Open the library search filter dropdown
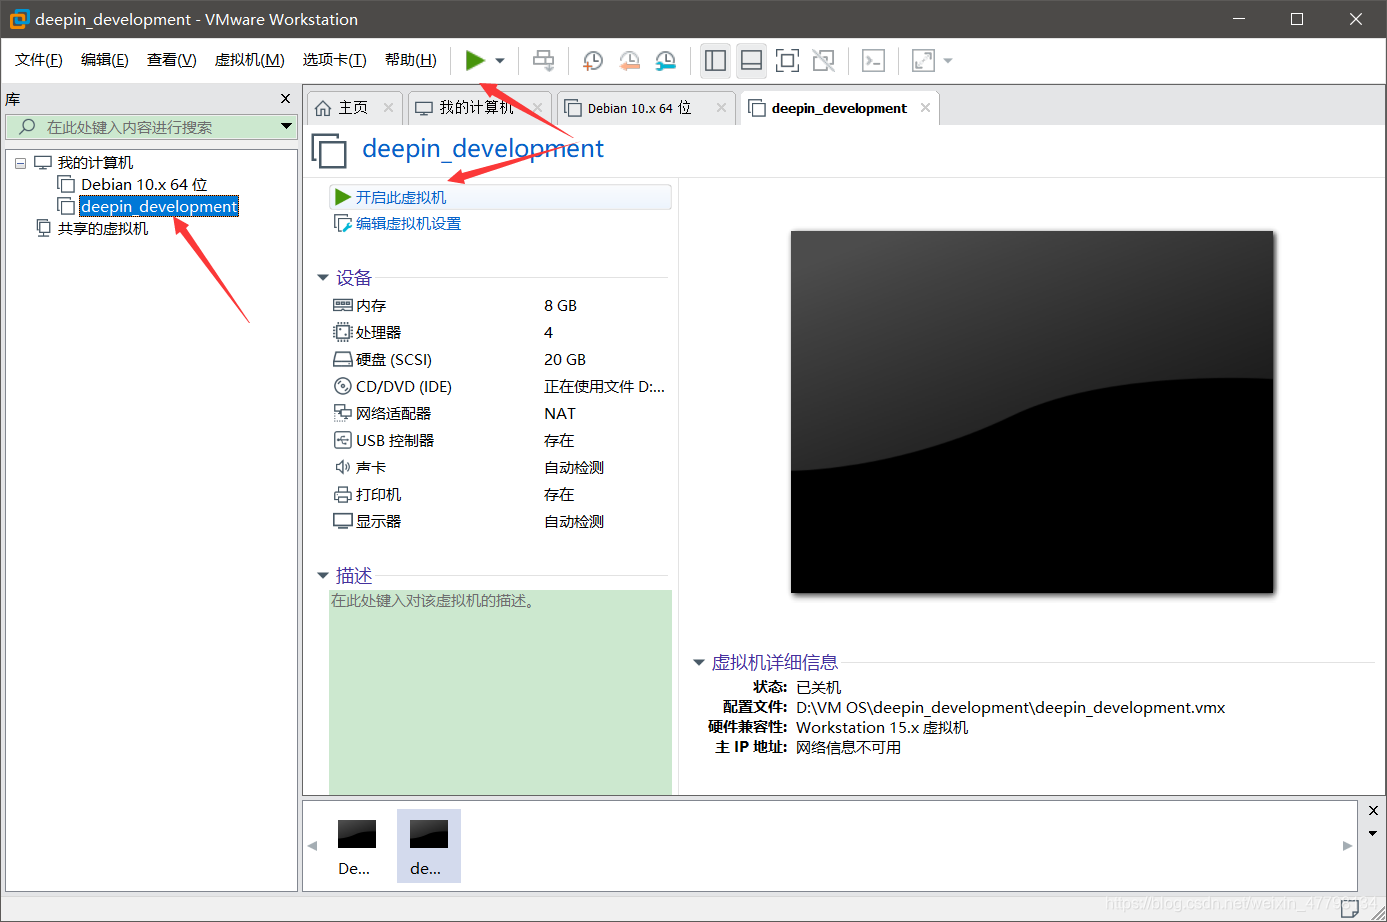This screenshot has height=922, width=1387. point(287,127)
